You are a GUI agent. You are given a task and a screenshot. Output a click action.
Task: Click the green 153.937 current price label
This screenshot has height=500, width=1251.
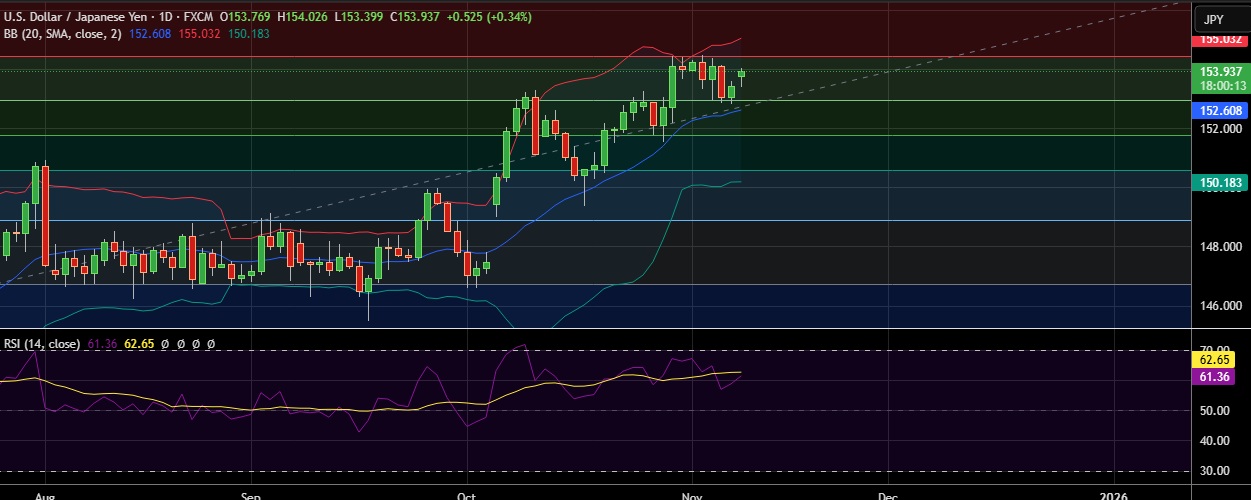click(x=1221, y=72)
